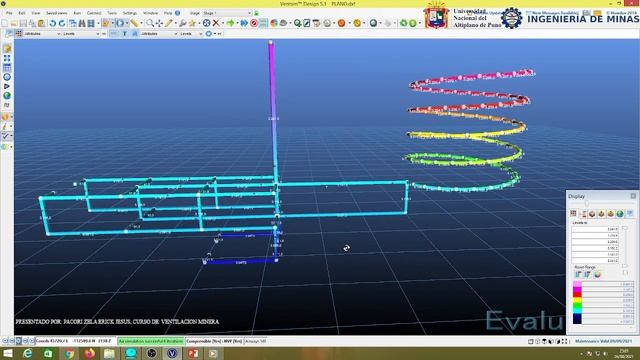Screen dimensions: 640x360
Task: Click the globe icon in left sidebar
Action: (x=7, y=96)
